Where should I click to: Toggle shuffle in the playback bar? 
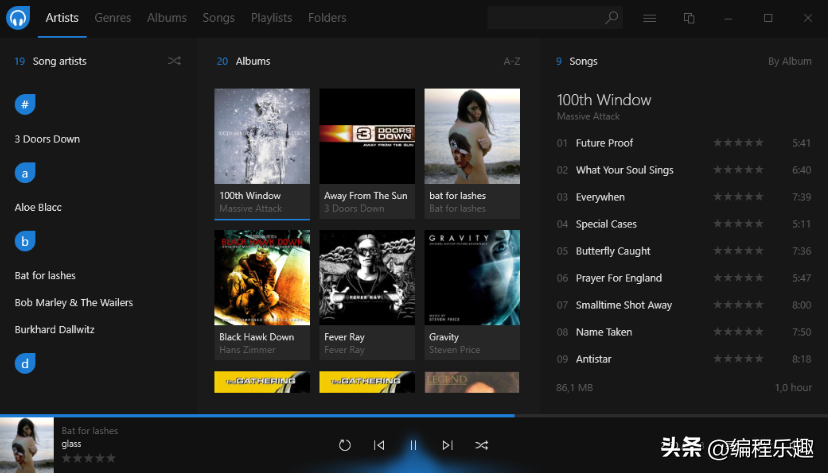tap(482, 445)
